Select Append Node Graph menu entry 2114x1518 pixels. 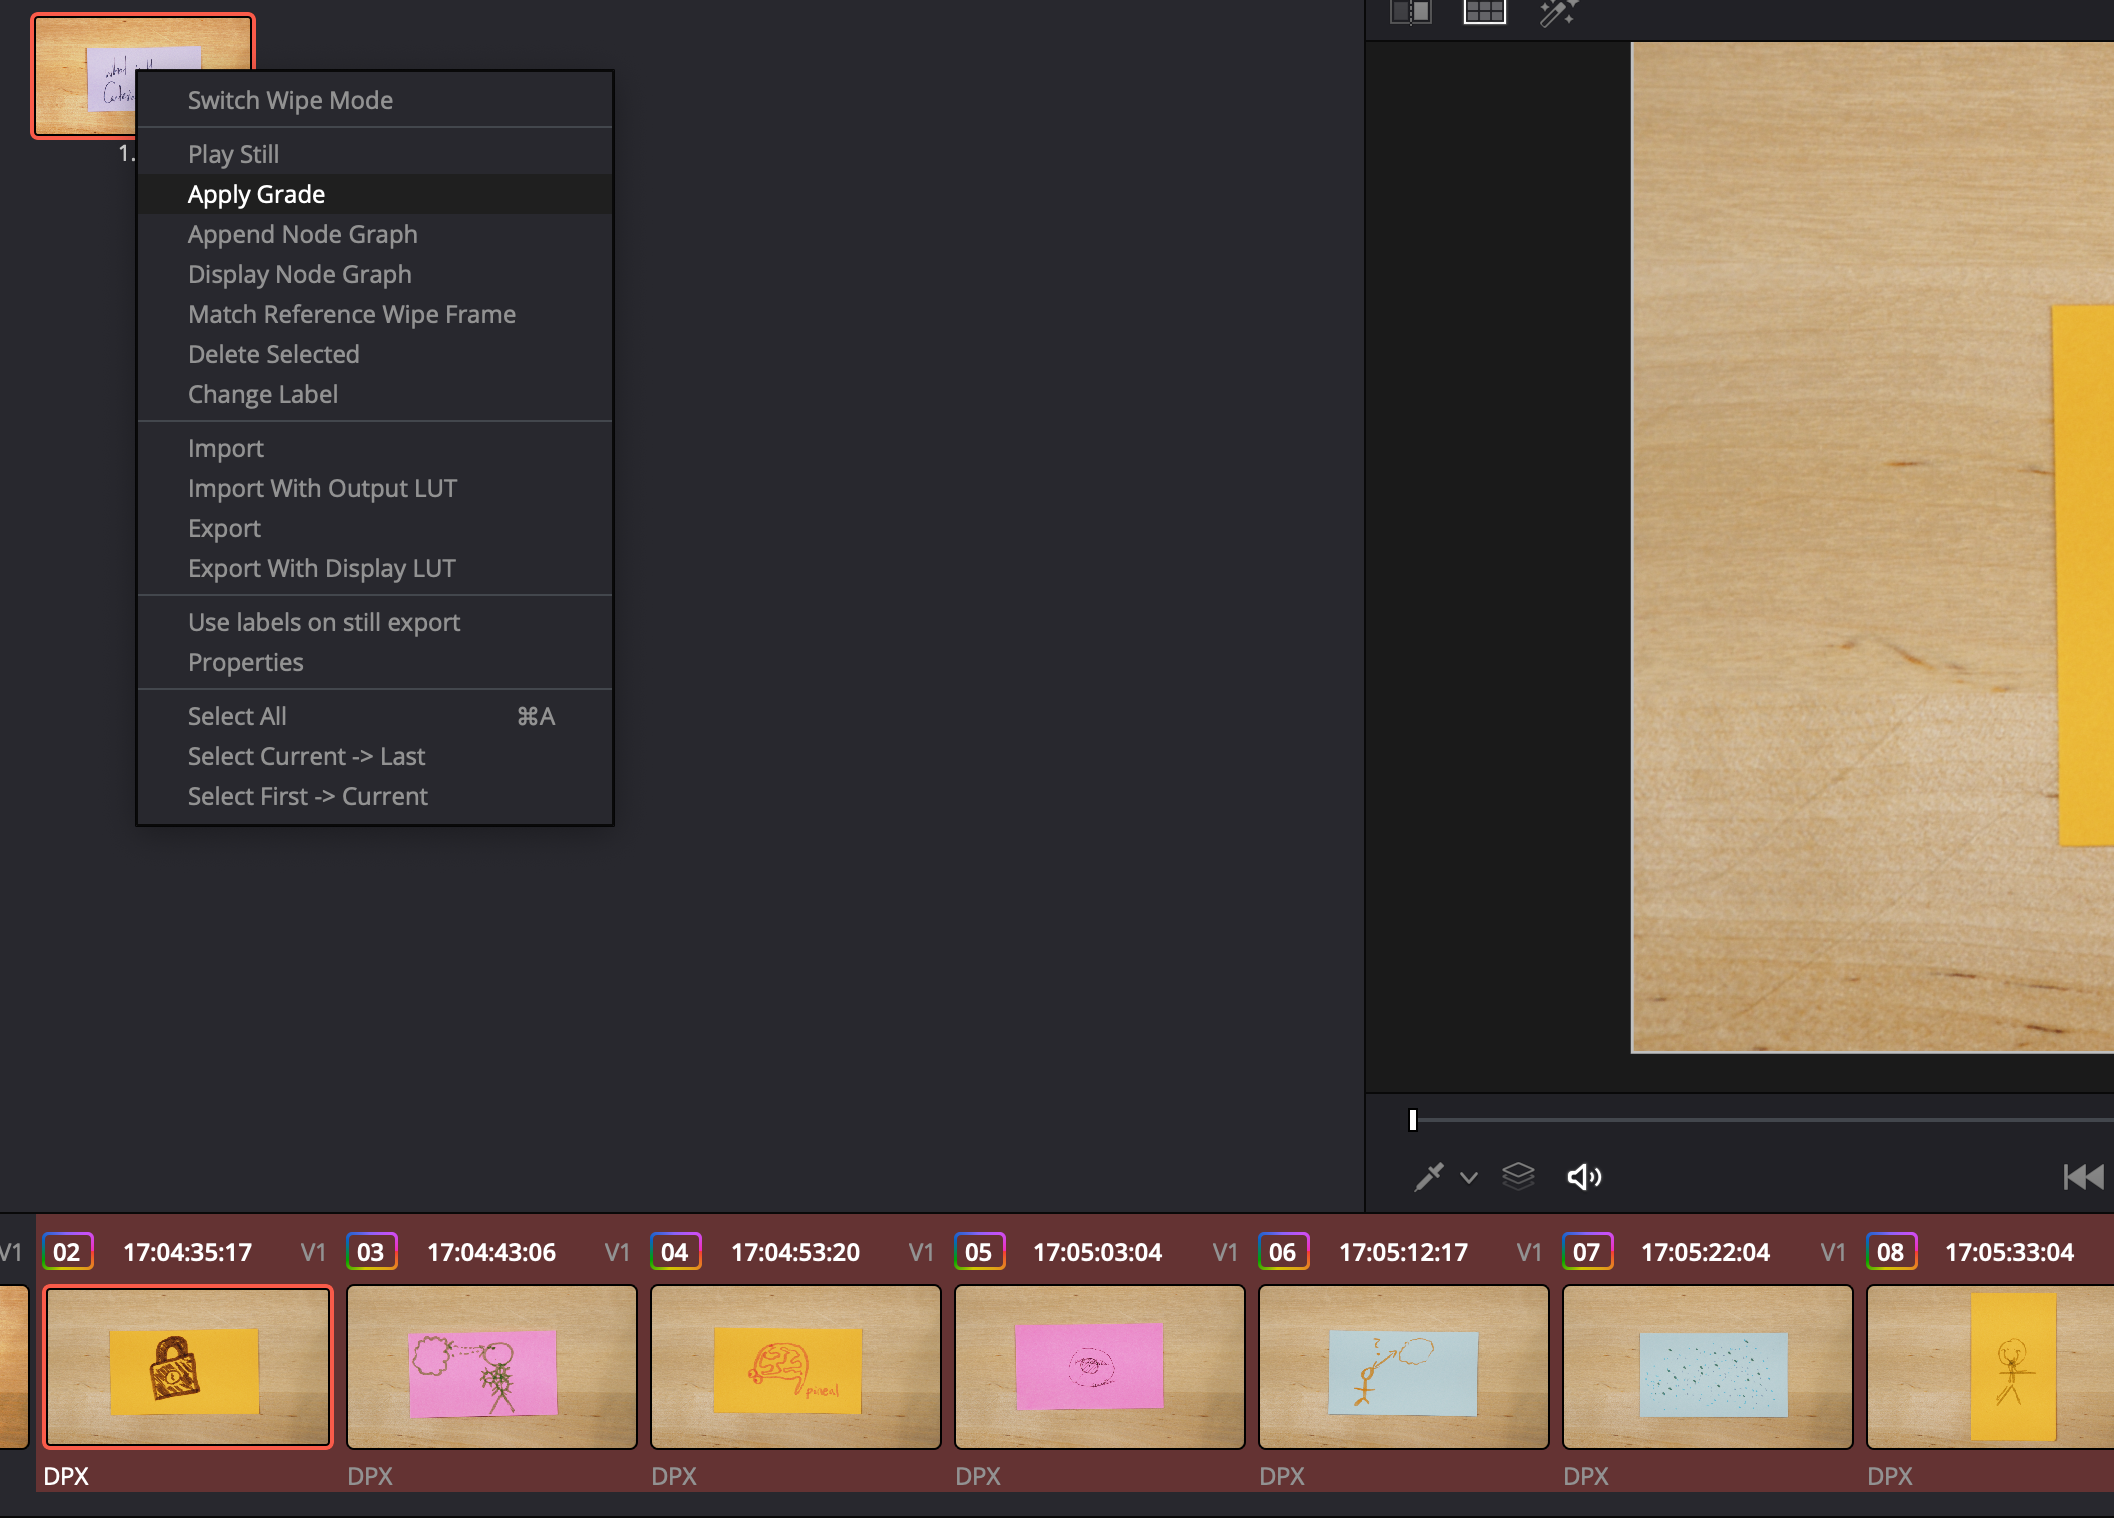coord(302,234)
